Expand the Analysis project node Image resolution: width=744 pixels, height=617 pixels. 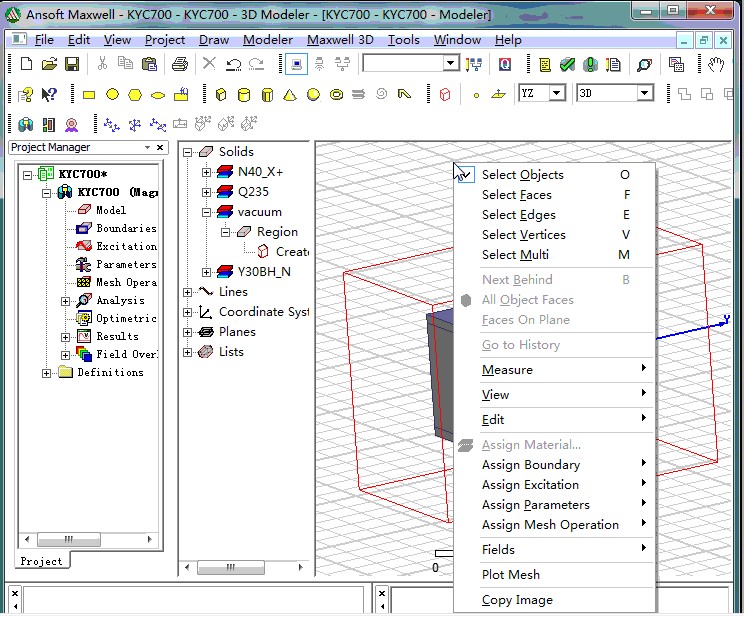[65, 301]
